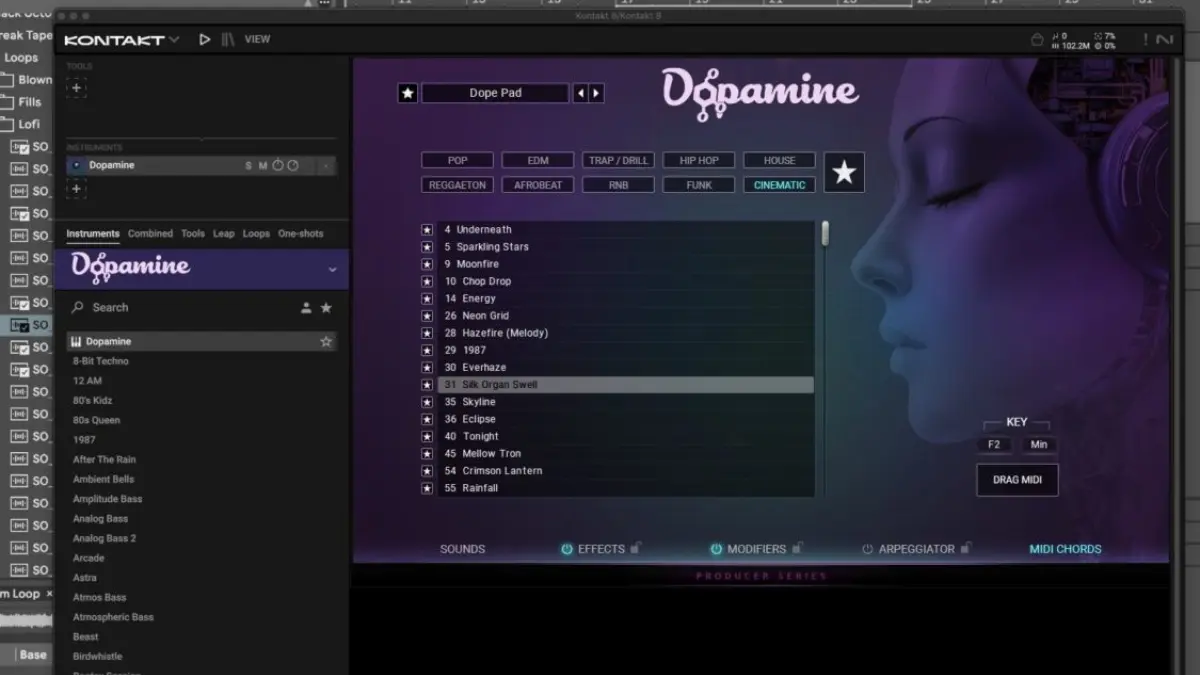Select Ambient Bells in the preset list
The height and width of the screenshot is (675, 1200).
click(104, 479)
